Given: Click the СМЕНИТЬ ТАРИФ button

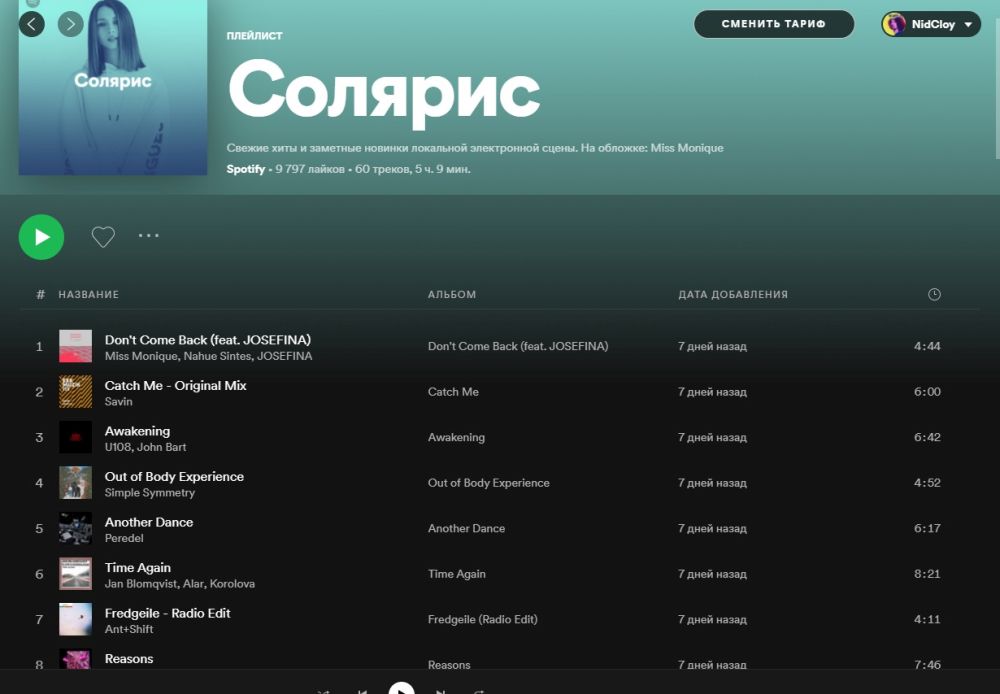Looking at the screenshot, I should pyautogui.click(x=774, y=24).
